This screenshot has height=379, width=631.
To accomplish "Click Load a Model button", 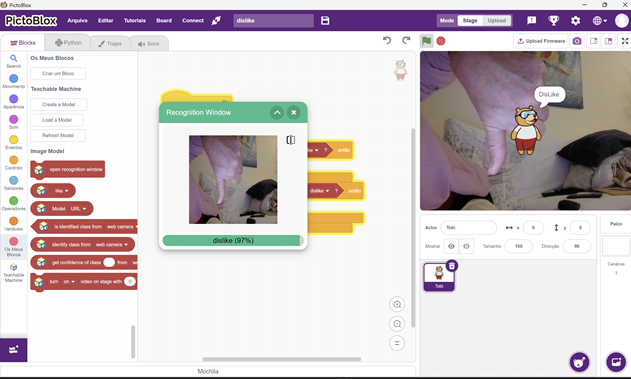I will coord(57,120).
